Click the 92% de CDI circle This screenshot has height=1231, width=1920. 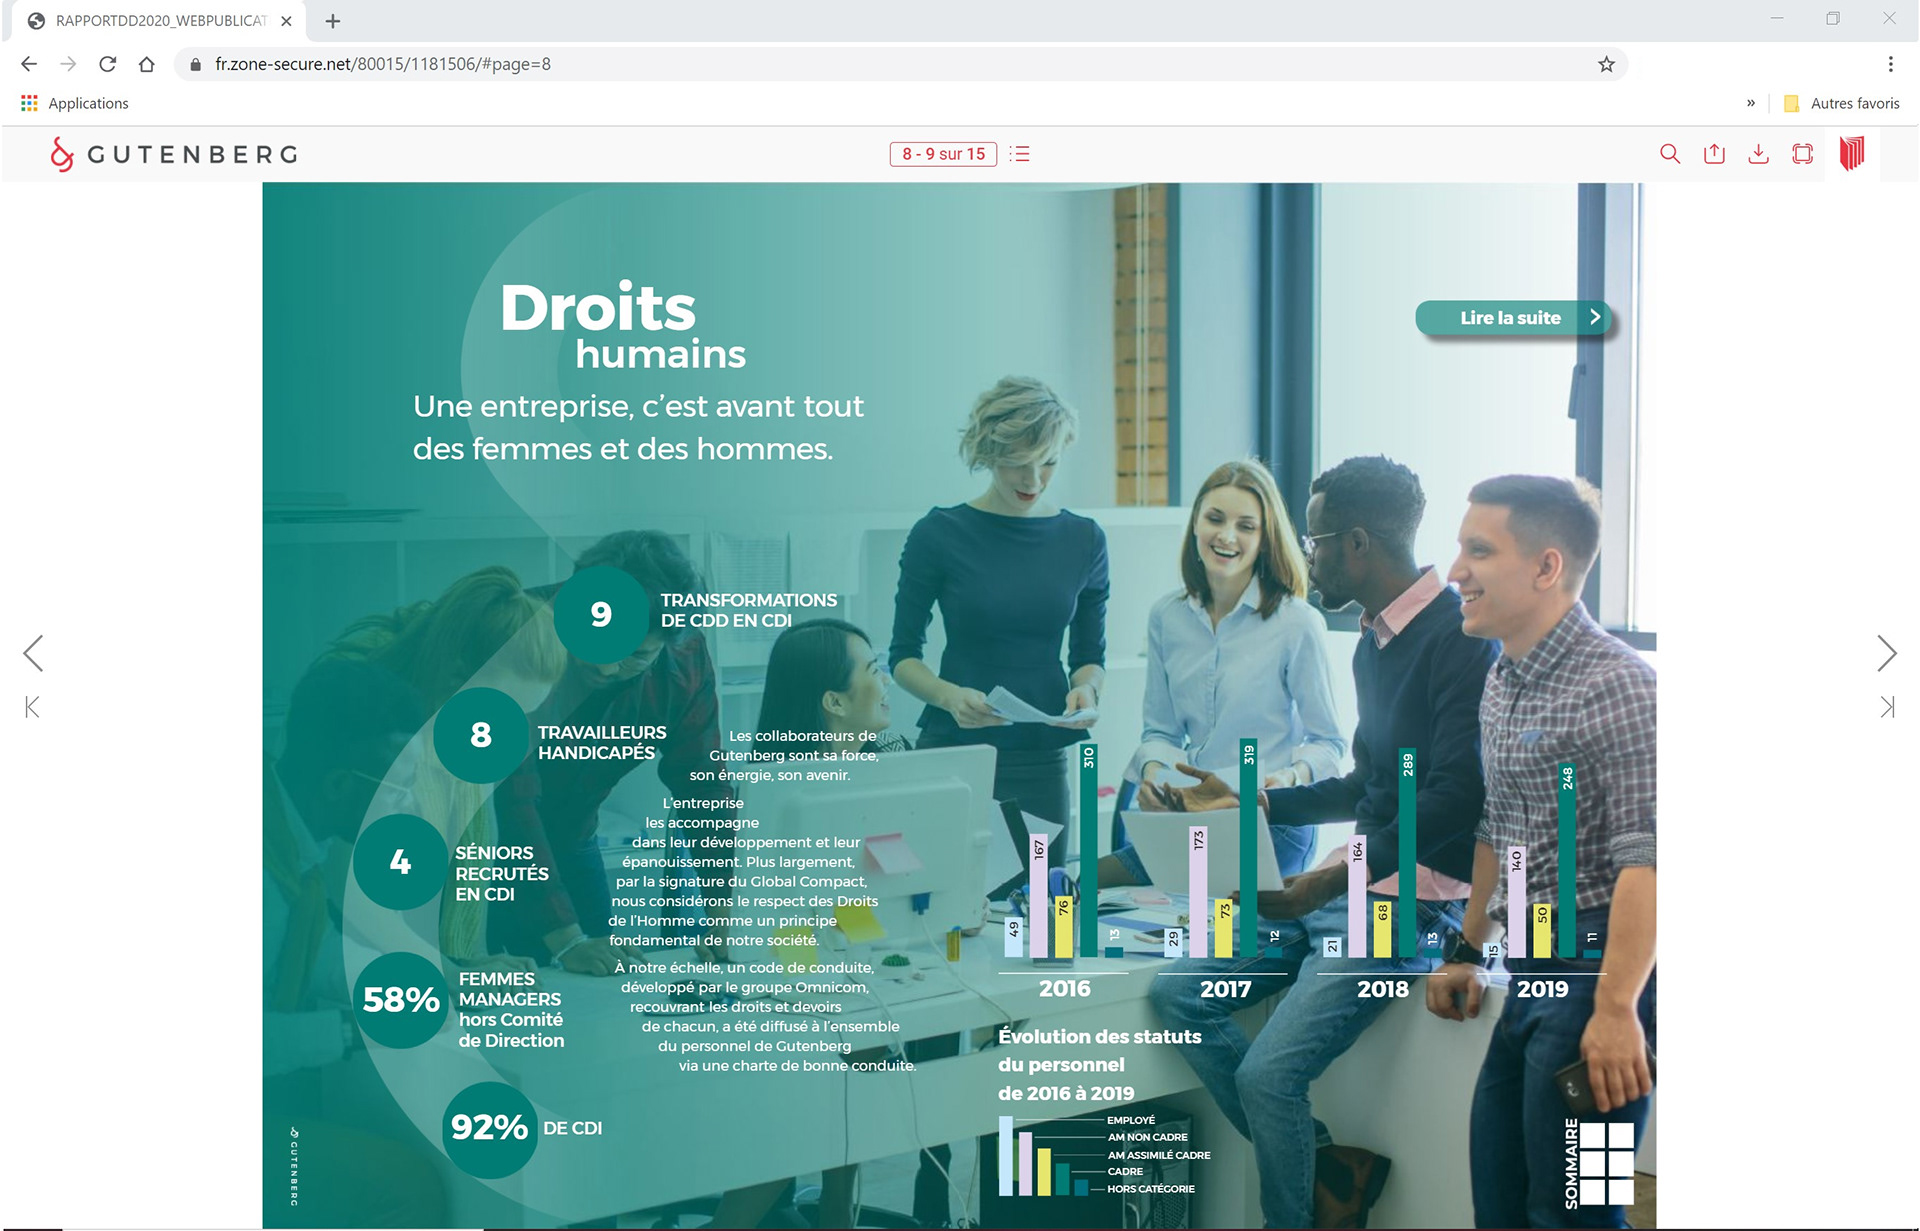tap(489, 1128)
